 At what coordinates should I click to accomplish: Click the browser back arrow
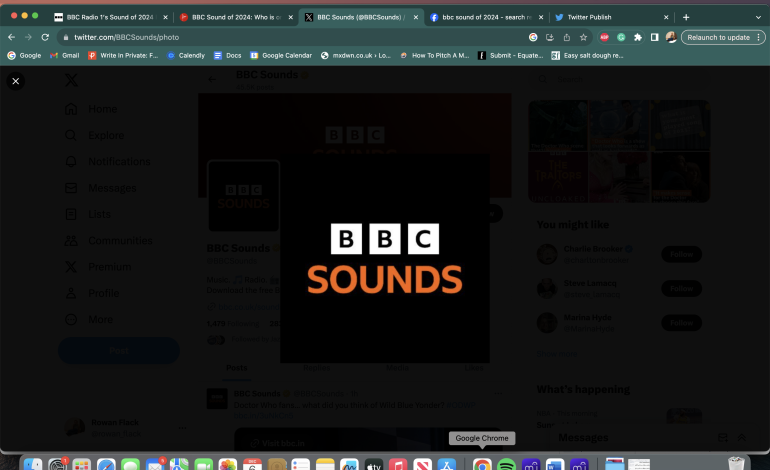pos(11,37)
